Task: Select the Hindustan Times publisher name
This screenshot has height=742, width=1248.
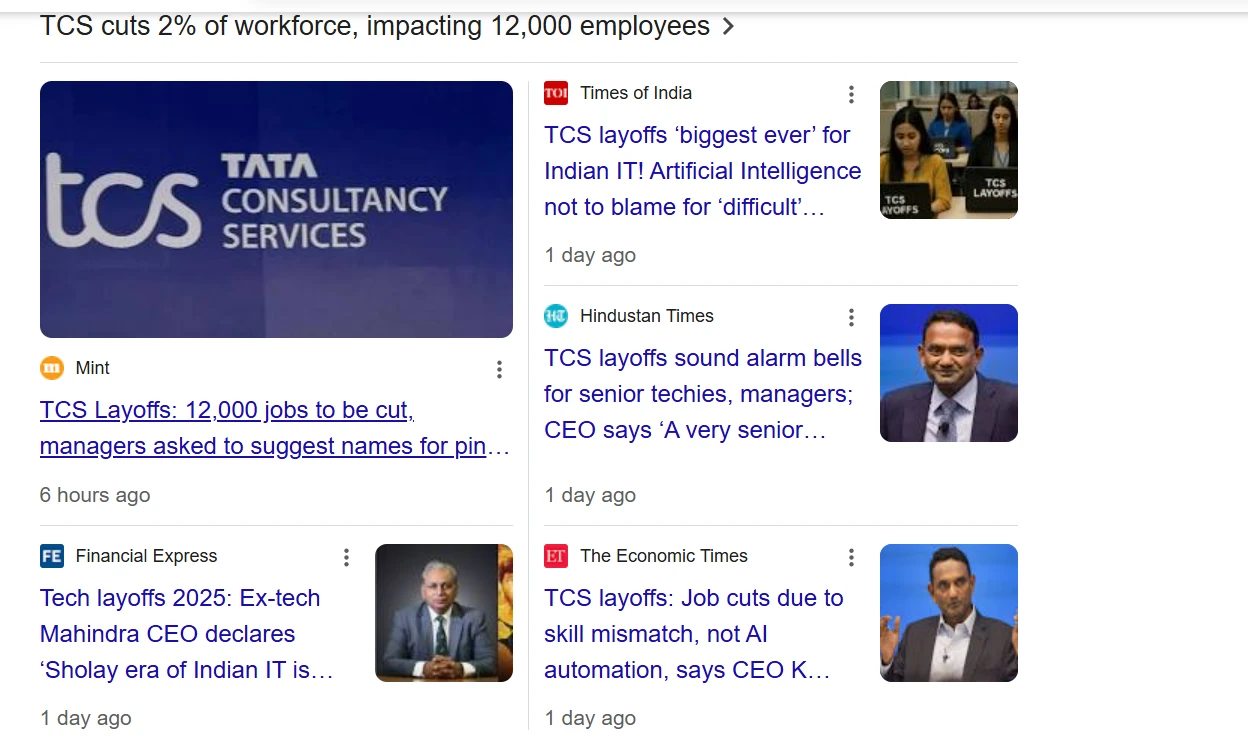Action: tap(647, 316)
